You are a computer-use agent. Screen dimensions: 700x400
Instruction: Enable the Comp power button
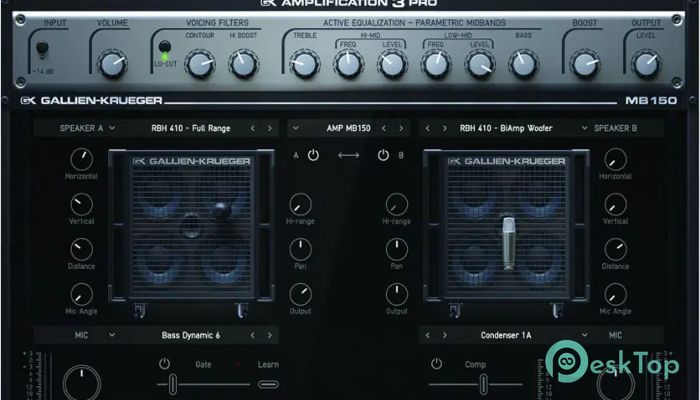436,364
